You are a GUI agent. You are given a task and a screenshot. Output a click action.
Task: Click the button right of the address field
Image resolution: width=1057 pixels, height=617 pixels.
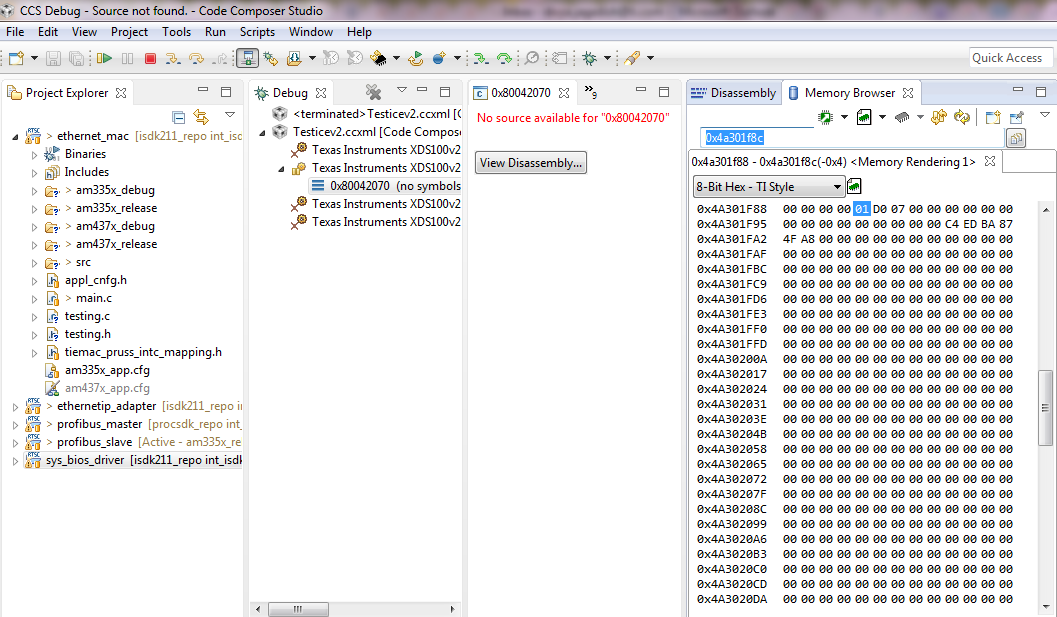tap(1016, 138)
